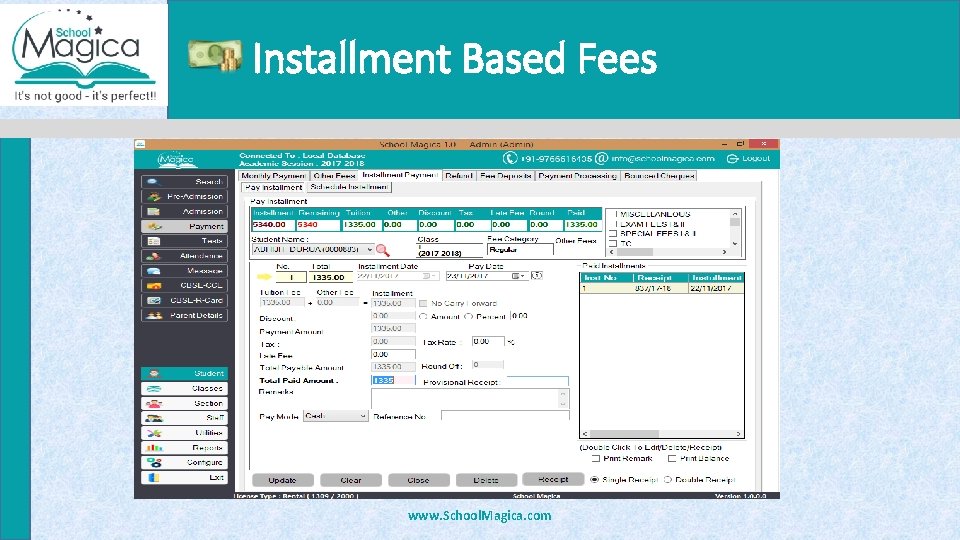Click the Logout icon in header

point(732,159)
